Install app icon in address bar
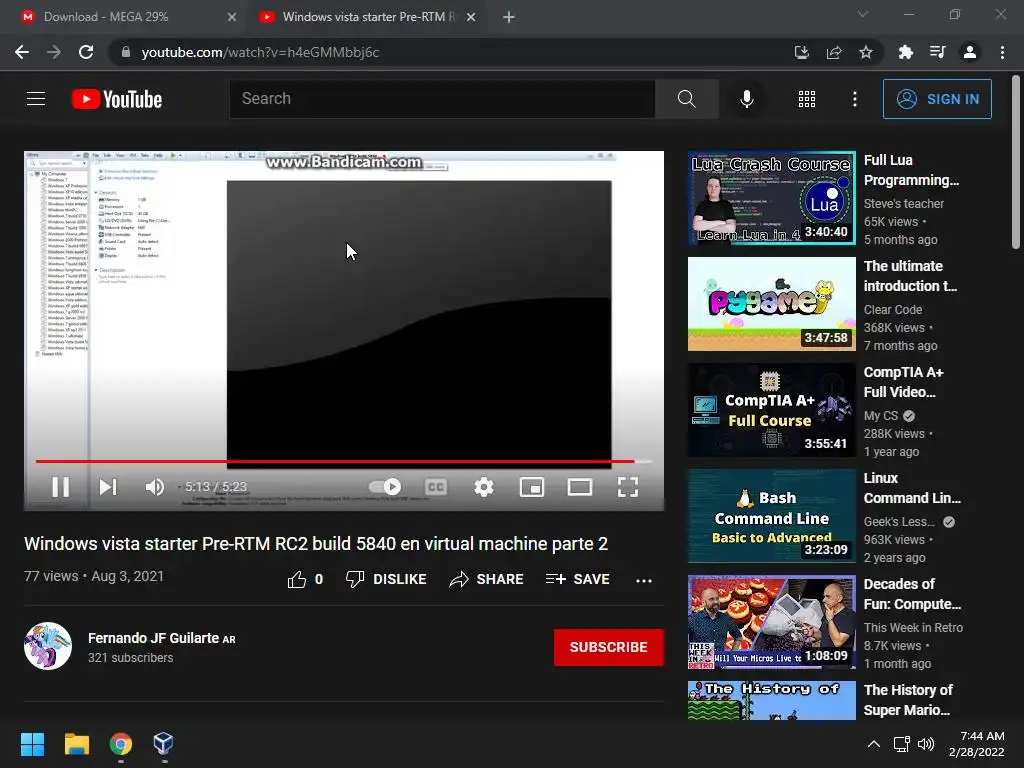1024x768 pixels. [801, 52]
